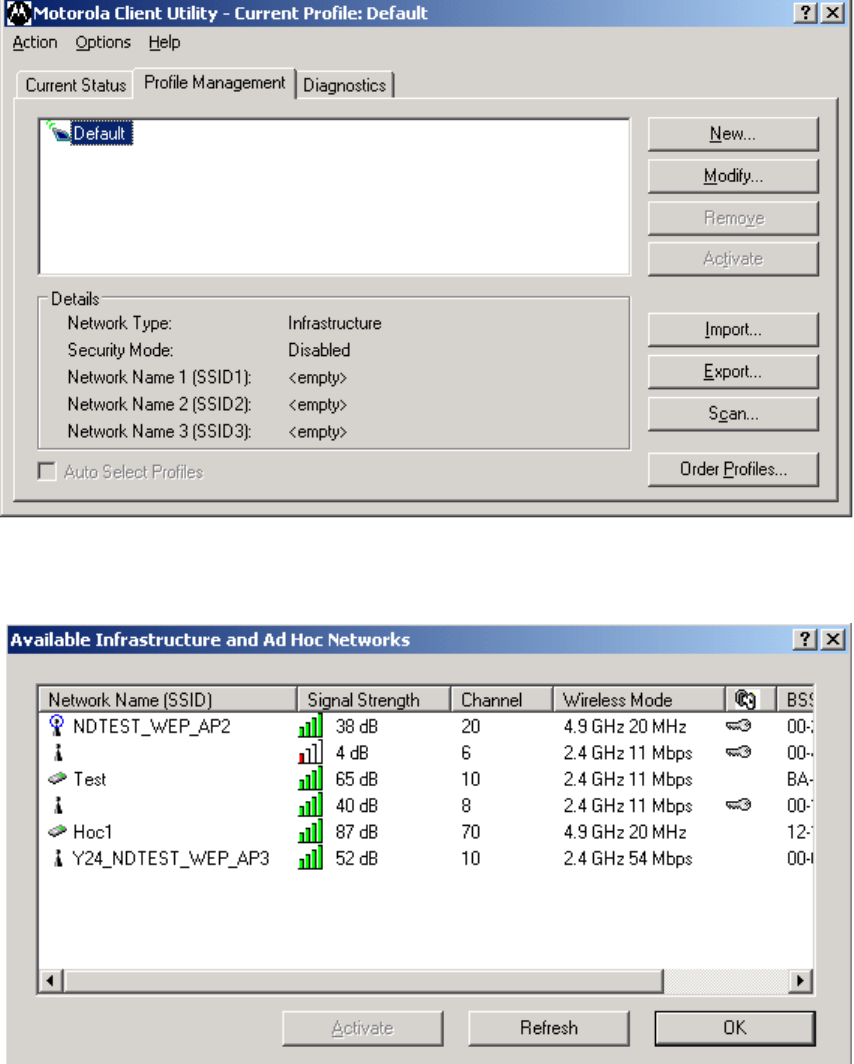The image size is (854, 1064).
Task: Toggle the Auto Select Profiles checkbox
Action: pyautogui.click(x=47, y=471)
